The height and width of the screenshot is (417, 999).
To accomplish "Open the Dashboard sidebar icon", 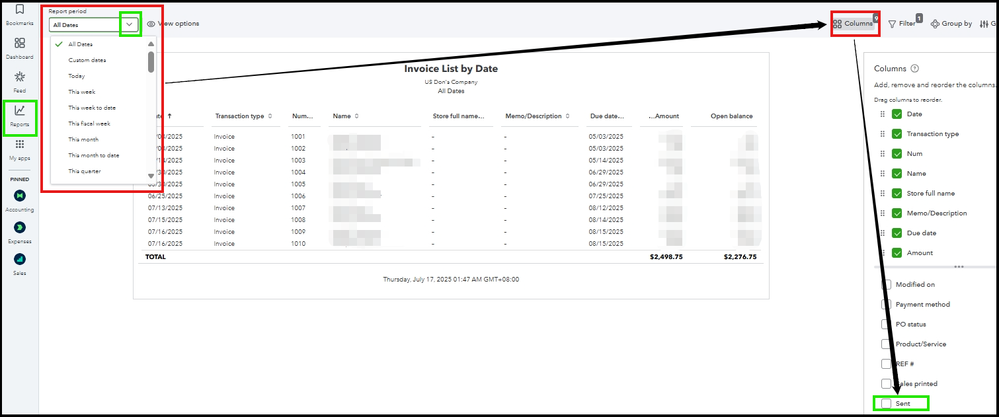I will 20,43.
